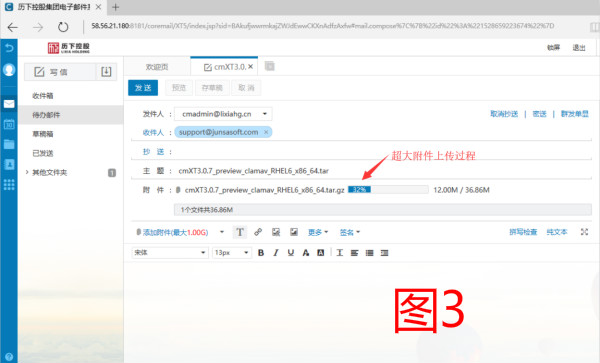Click the text alignment icon
This screenshot has width=600, height=363.
(354, 253)
